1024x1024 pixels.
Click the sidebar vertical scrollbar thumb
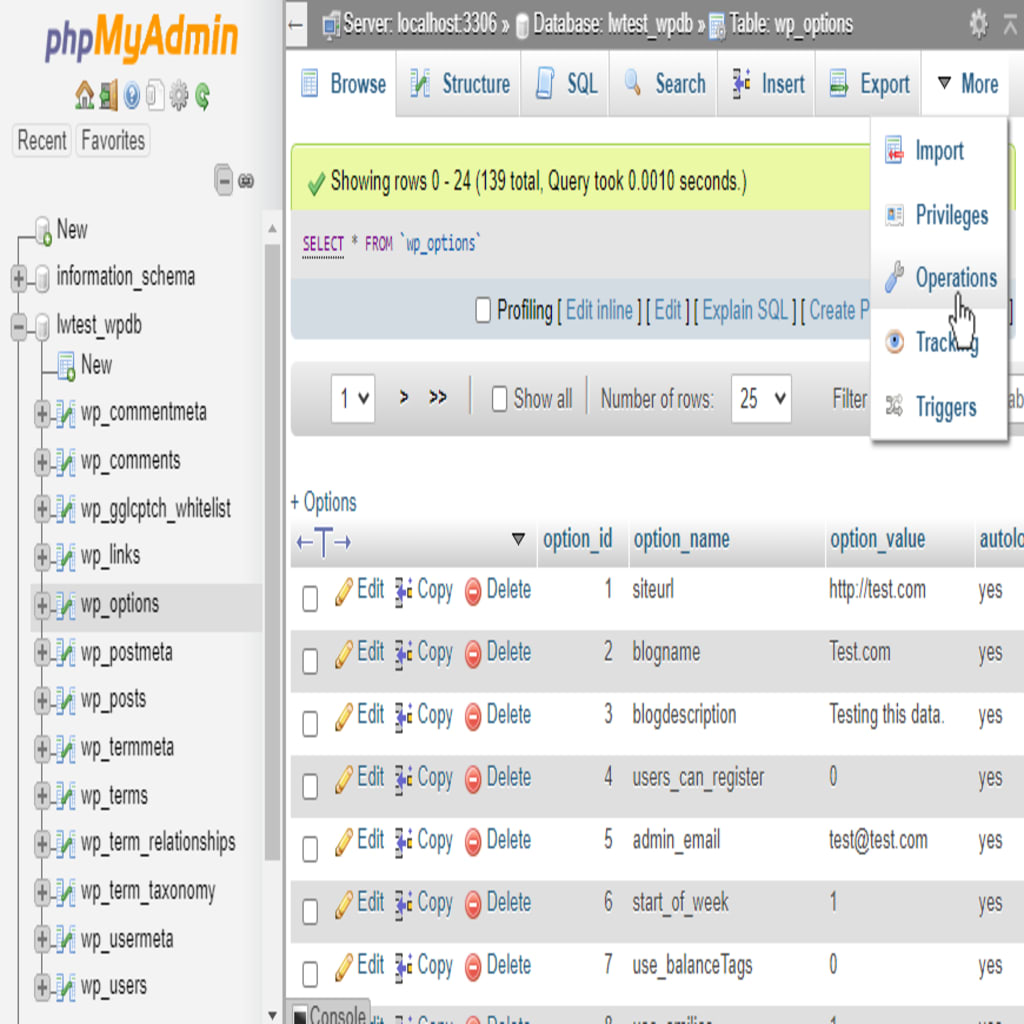(272, 552)
